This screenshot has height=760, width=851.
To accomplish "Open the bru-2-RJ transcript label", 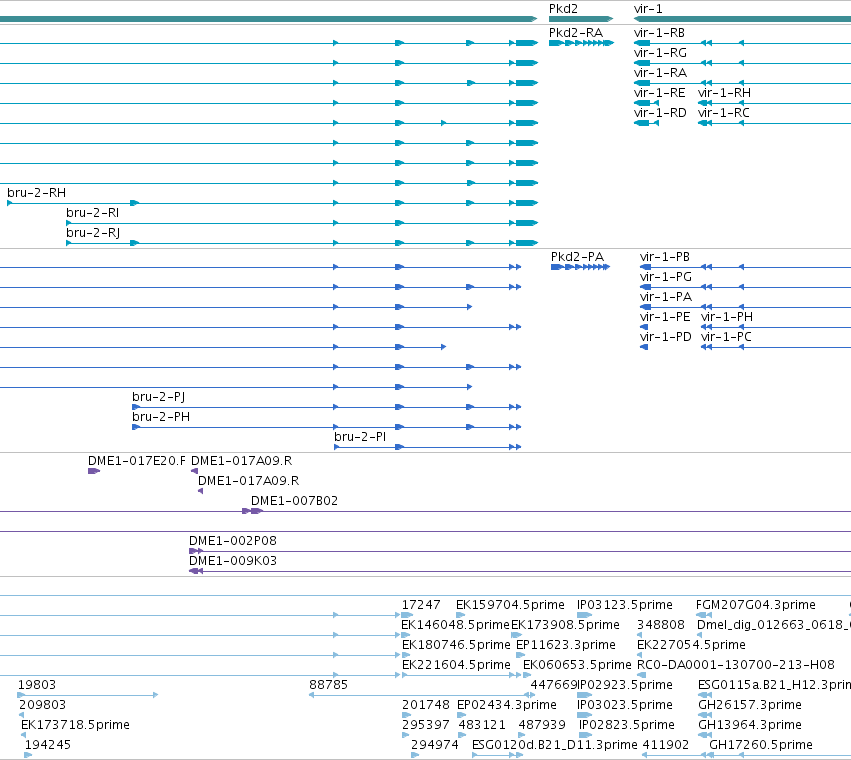I will pos(93,233).
